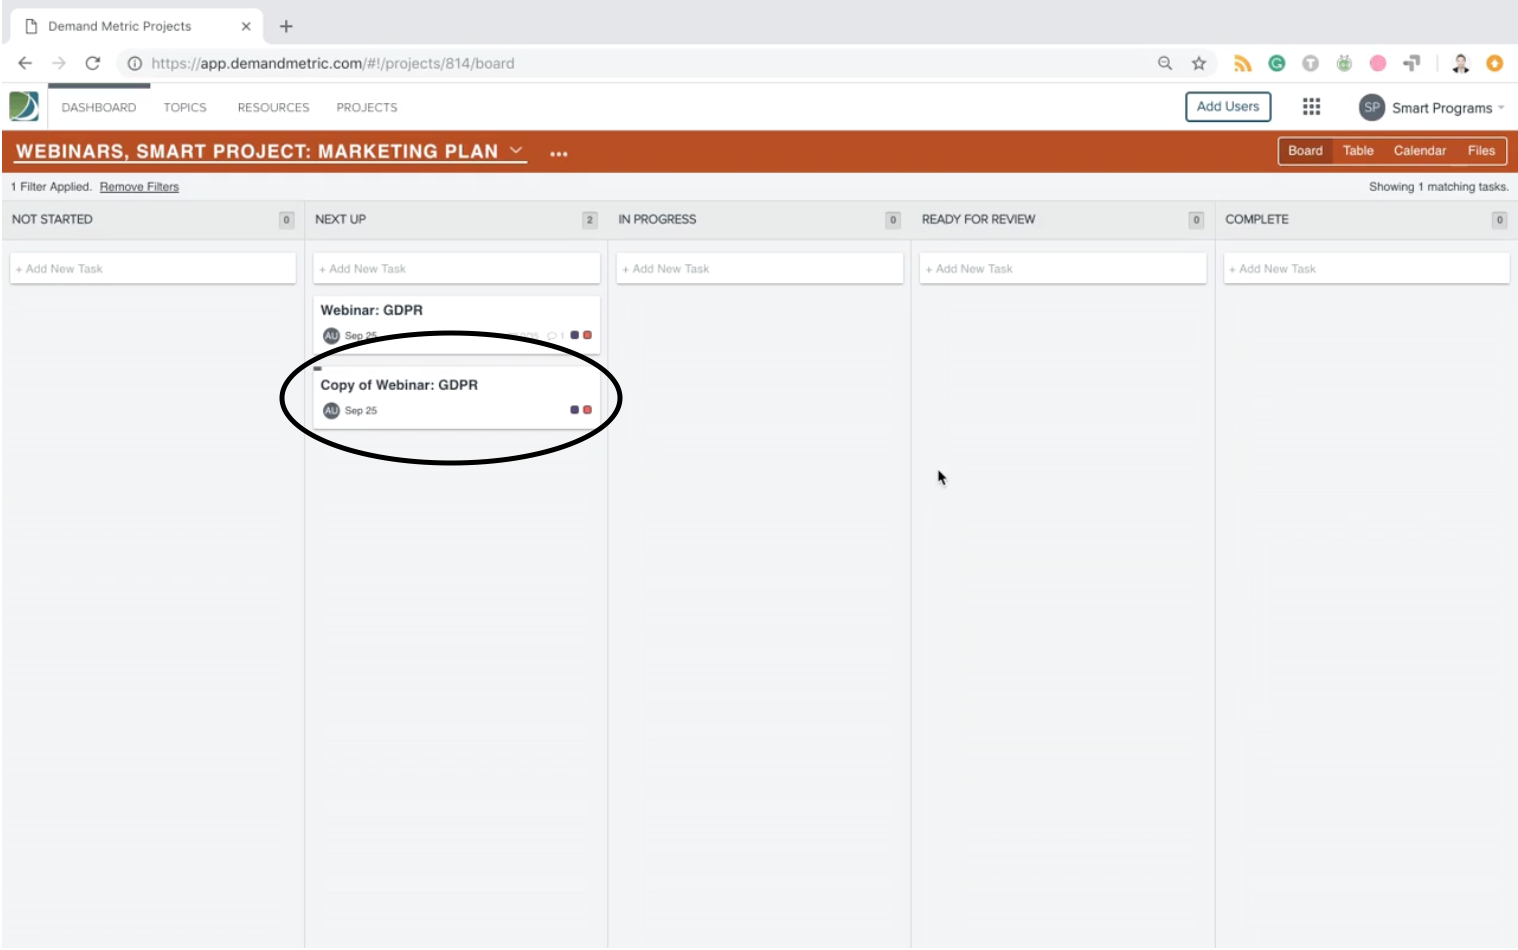Open Copy of Webinar: GDPR task card
The height and width of the screenshot is (950, 1518).
[457, 398]
